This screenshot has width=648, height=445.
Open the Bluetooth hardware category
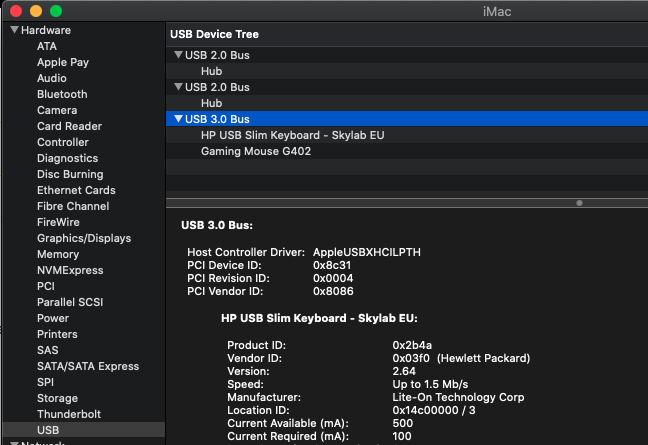pyautogui.click(x=62, y=94)
